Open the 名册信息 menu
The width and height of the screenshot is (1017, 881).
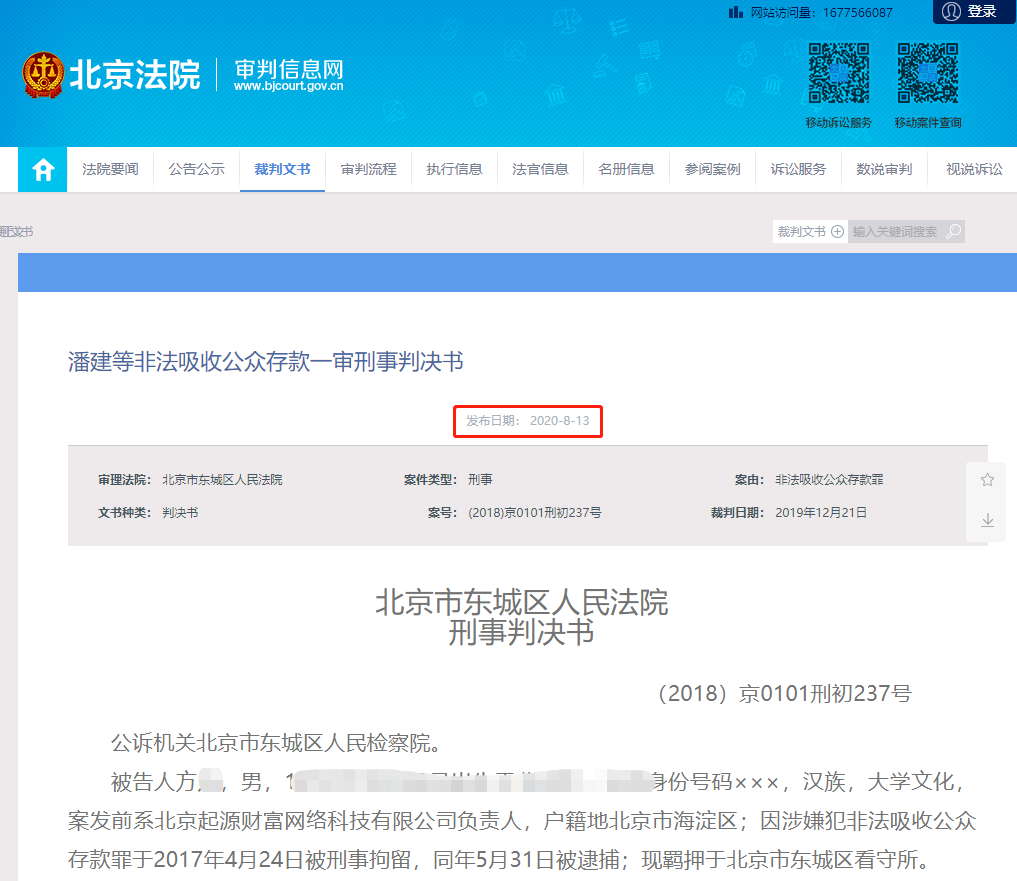click(x=626, y=169)
